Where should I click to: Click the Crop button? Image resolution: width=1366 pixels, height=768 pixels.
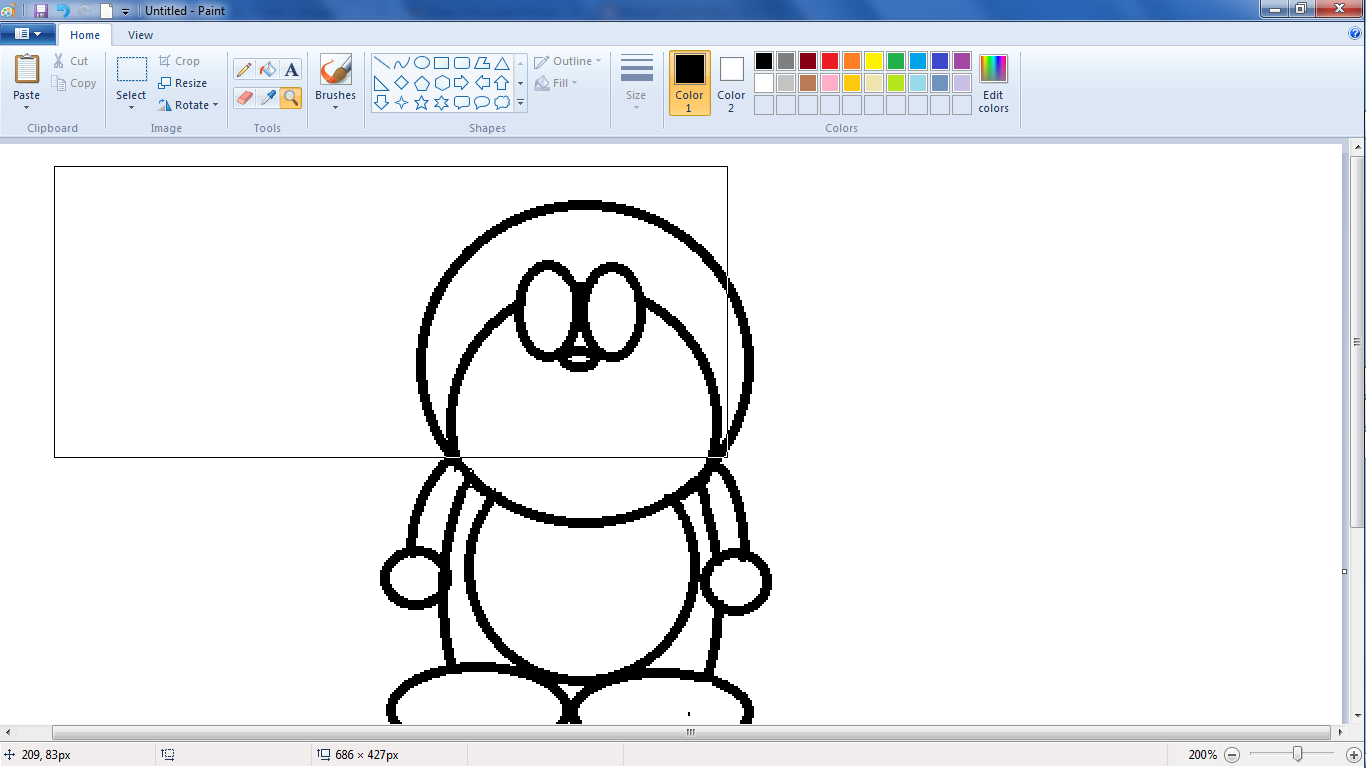tap(179, 61)
